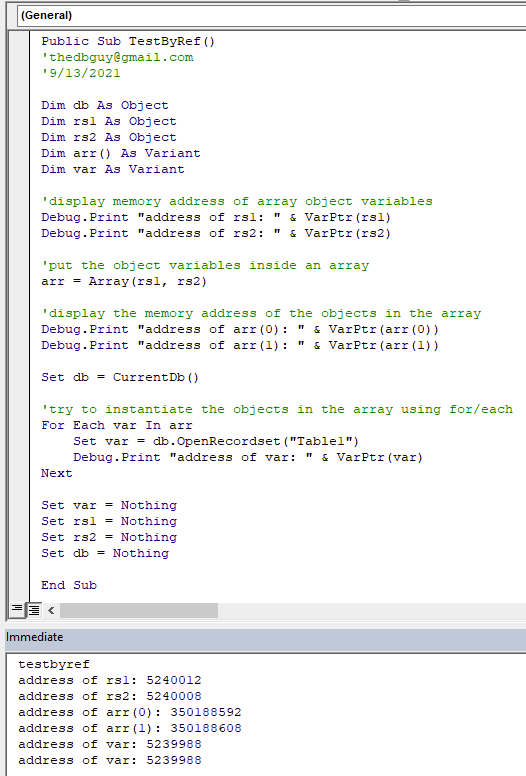The image size is (526, 776).
Task: Click the line 'Set var = Nothing'
Action: (x=109, y=505)
